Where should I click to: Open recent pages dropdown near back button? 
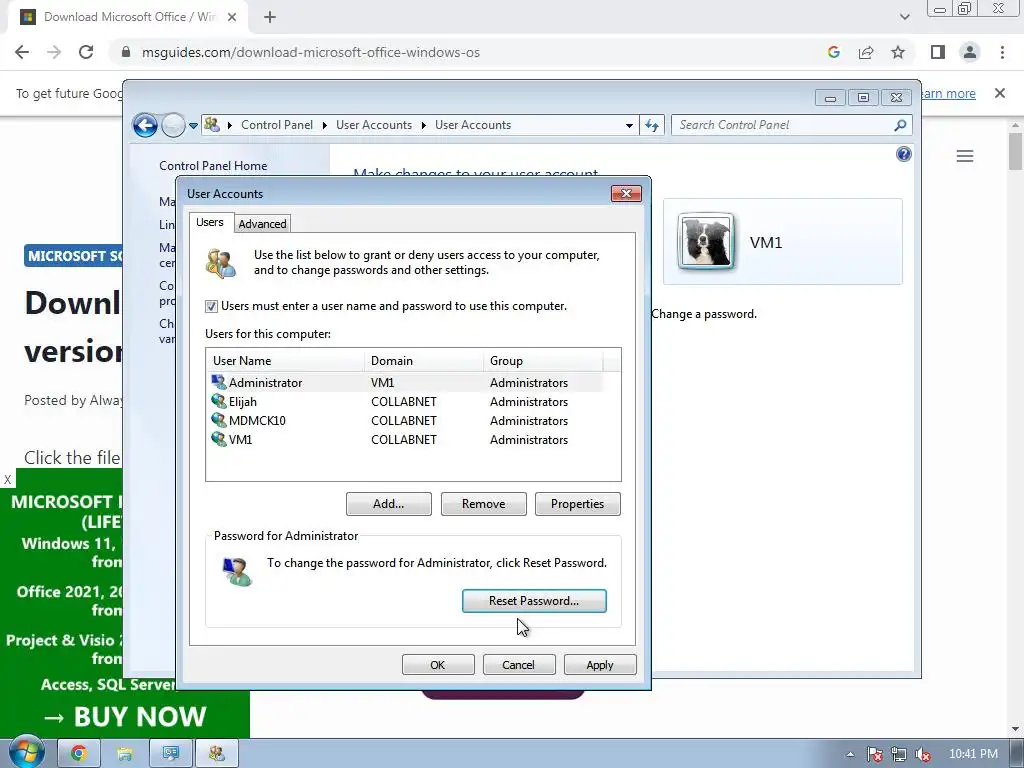pos(193,125)
